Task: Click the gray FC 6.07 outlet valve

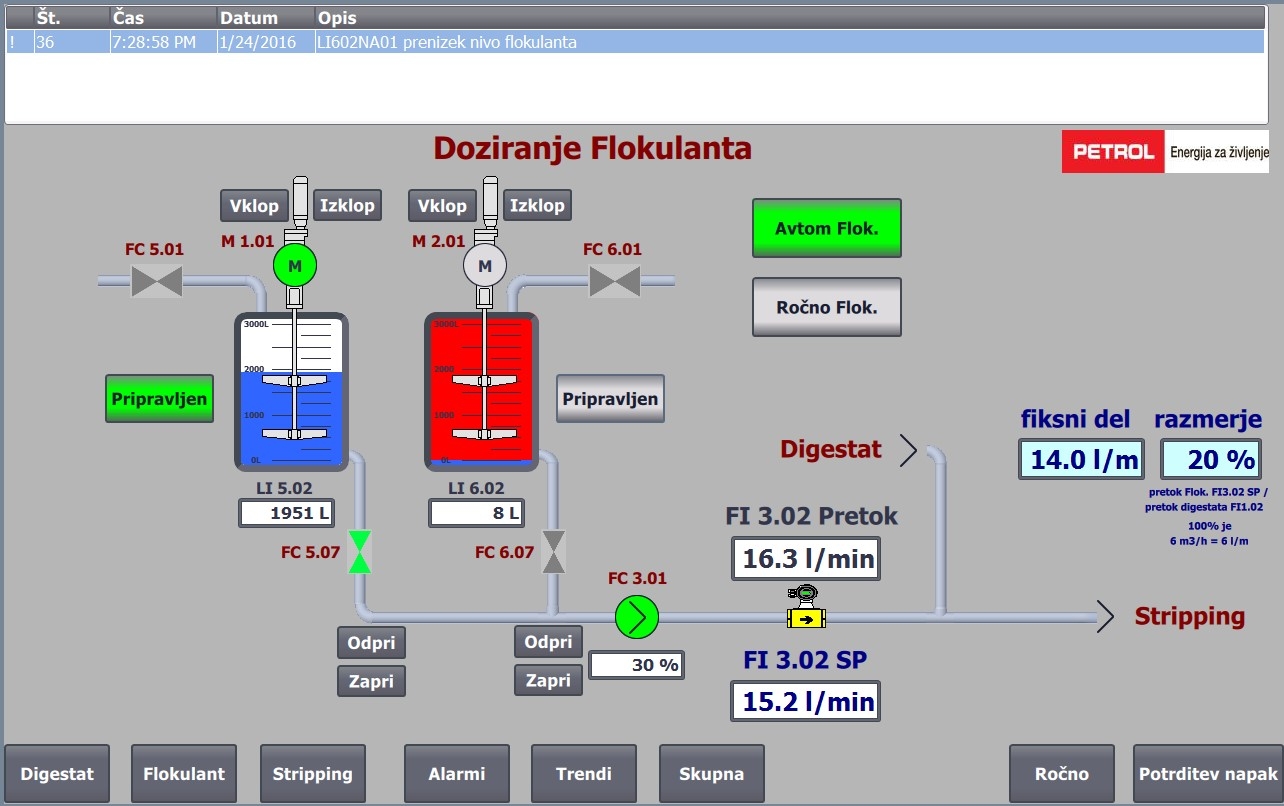Action: pos(553,552)
